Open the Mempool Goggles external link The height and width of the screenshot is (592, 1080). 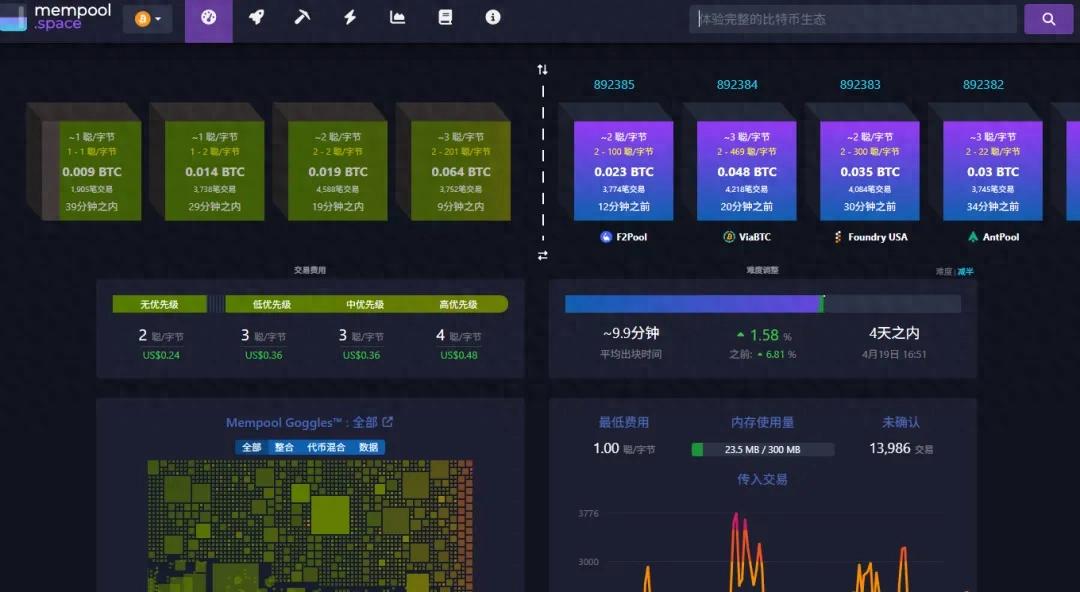click(389, 422)
